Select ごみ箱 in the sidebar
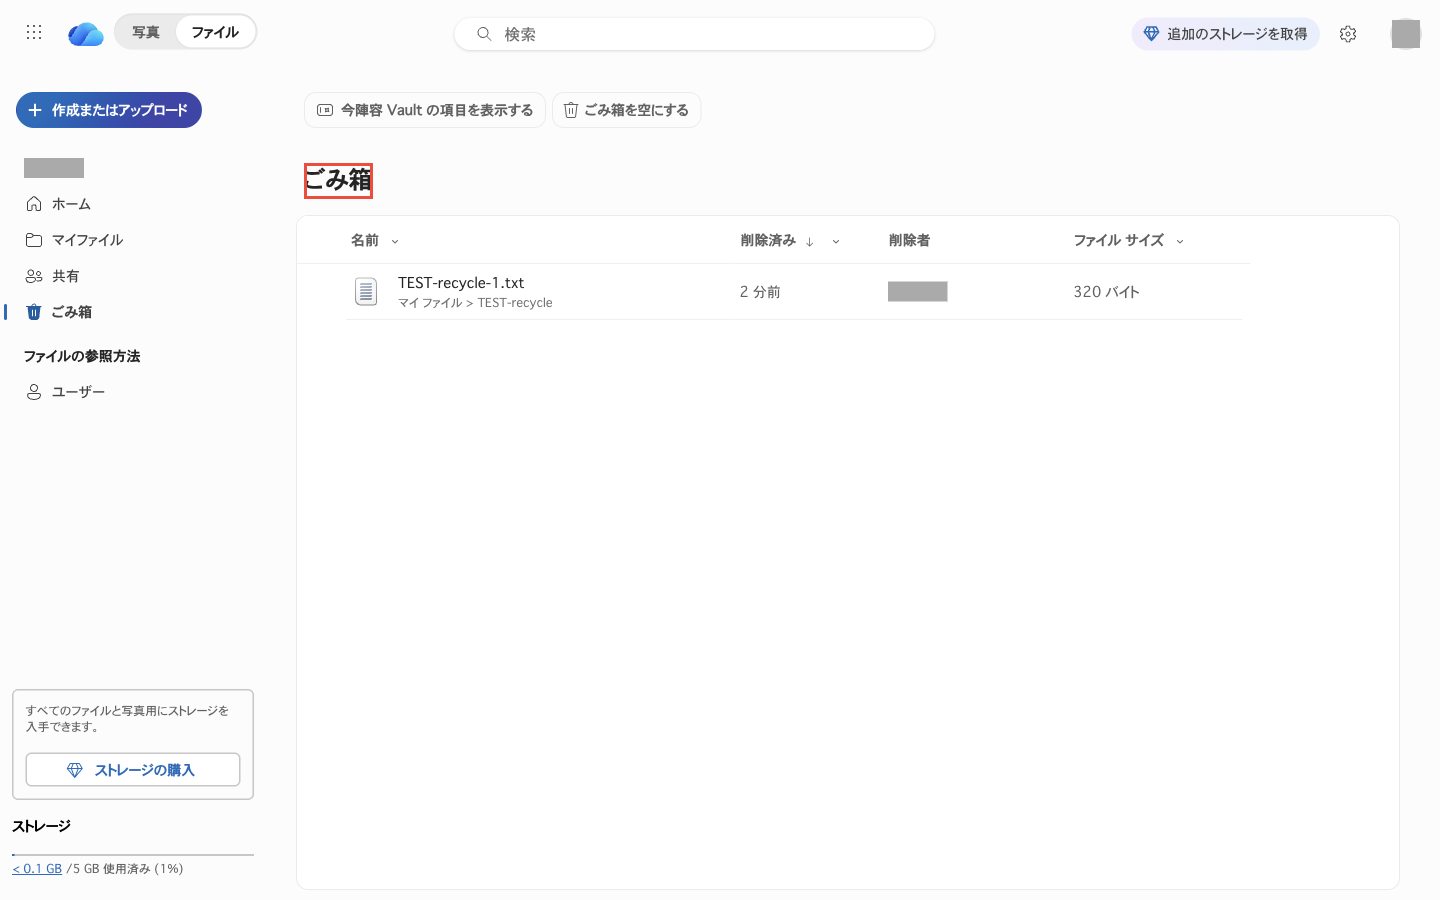The height and width of the screenshot is (900, 1440). pyautogui.click(x=71, y=312)
